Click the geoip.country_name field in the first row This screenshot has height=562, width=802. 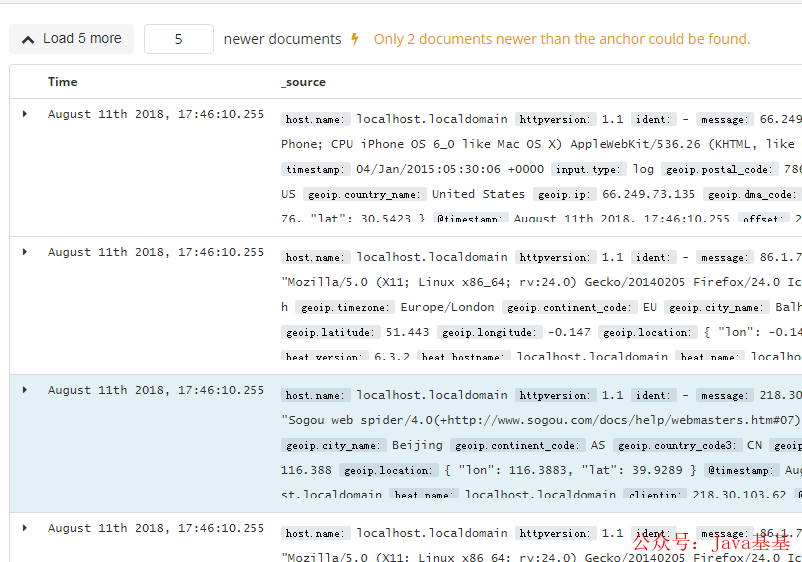(364, 194)
